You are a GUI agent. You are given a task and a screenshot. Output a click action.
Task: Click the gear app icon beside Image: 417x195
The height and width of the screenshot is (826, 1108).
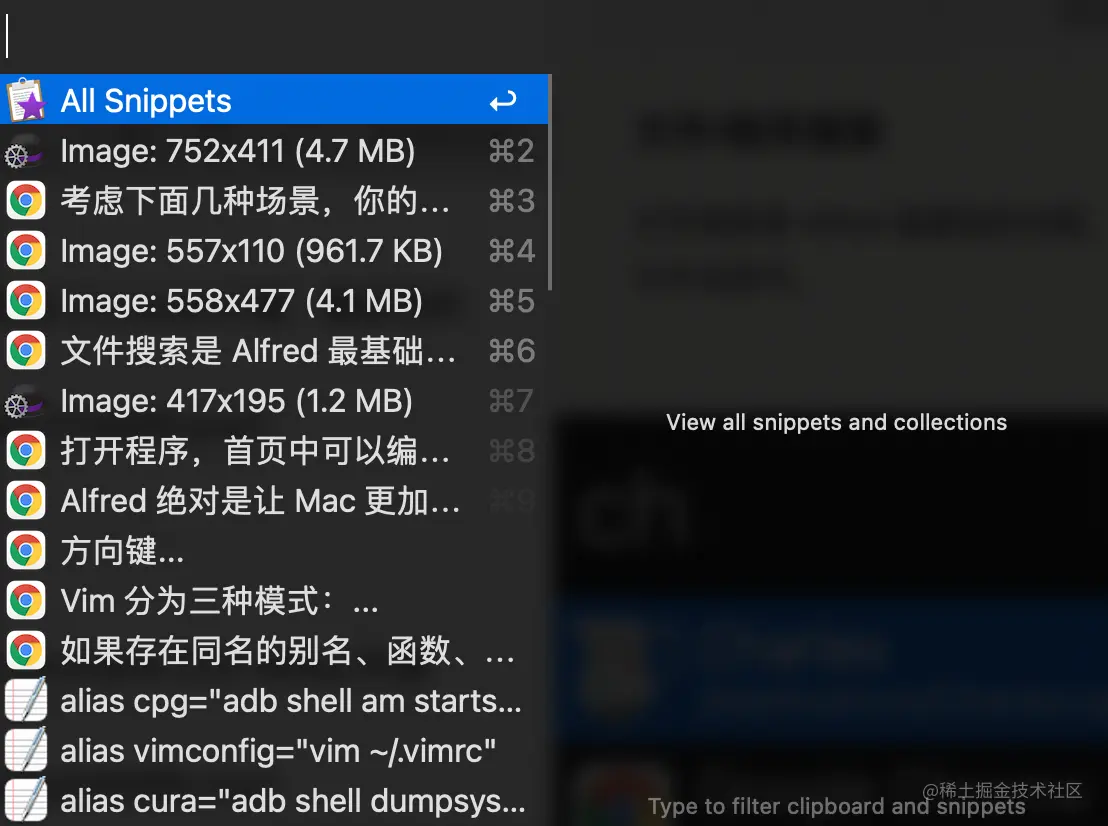[x=24, y=401]
